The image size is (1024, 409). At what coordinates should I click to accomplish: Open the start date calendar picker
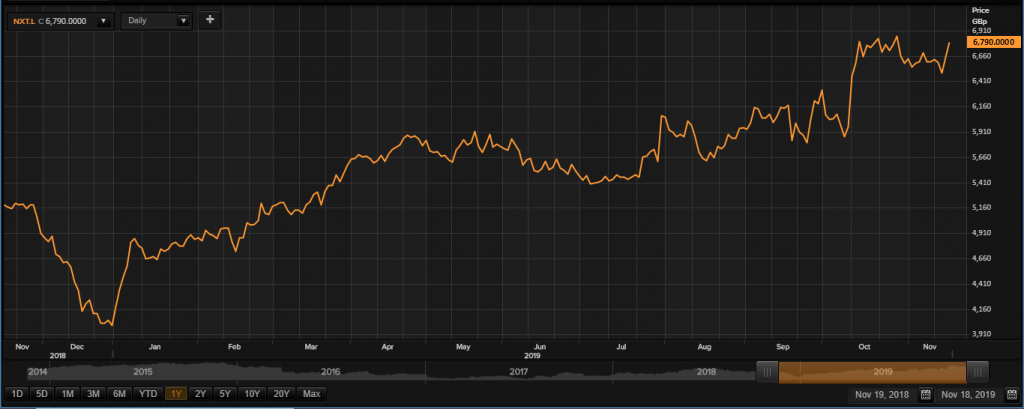[x=925, y=395]
